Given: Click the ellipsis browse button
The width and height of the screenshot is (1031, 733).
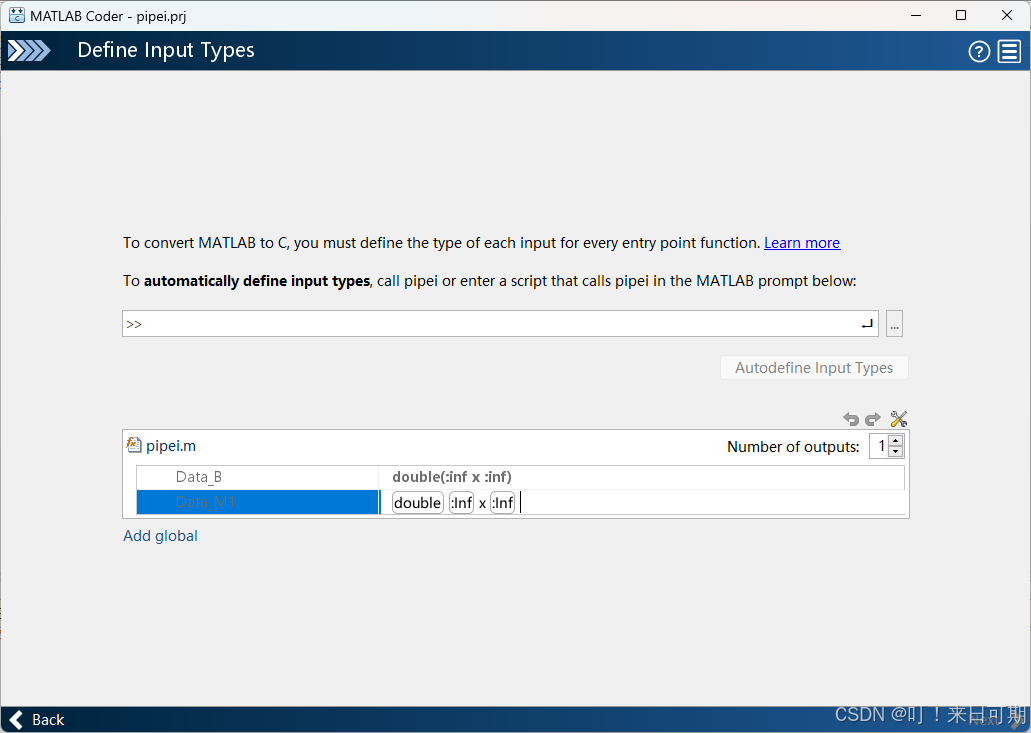Looking at the screenshot, I should 894,323.
